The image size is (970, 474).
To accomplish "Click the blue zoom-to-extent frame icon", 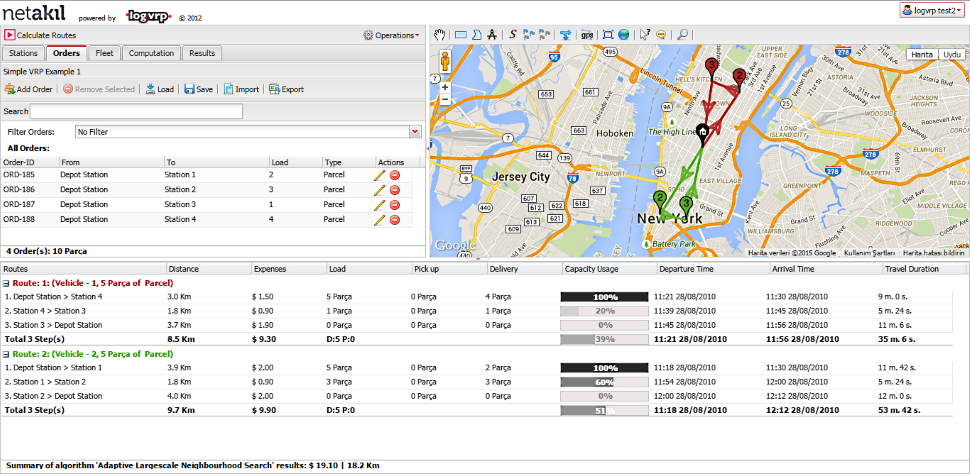I will (x=608, y=35).
